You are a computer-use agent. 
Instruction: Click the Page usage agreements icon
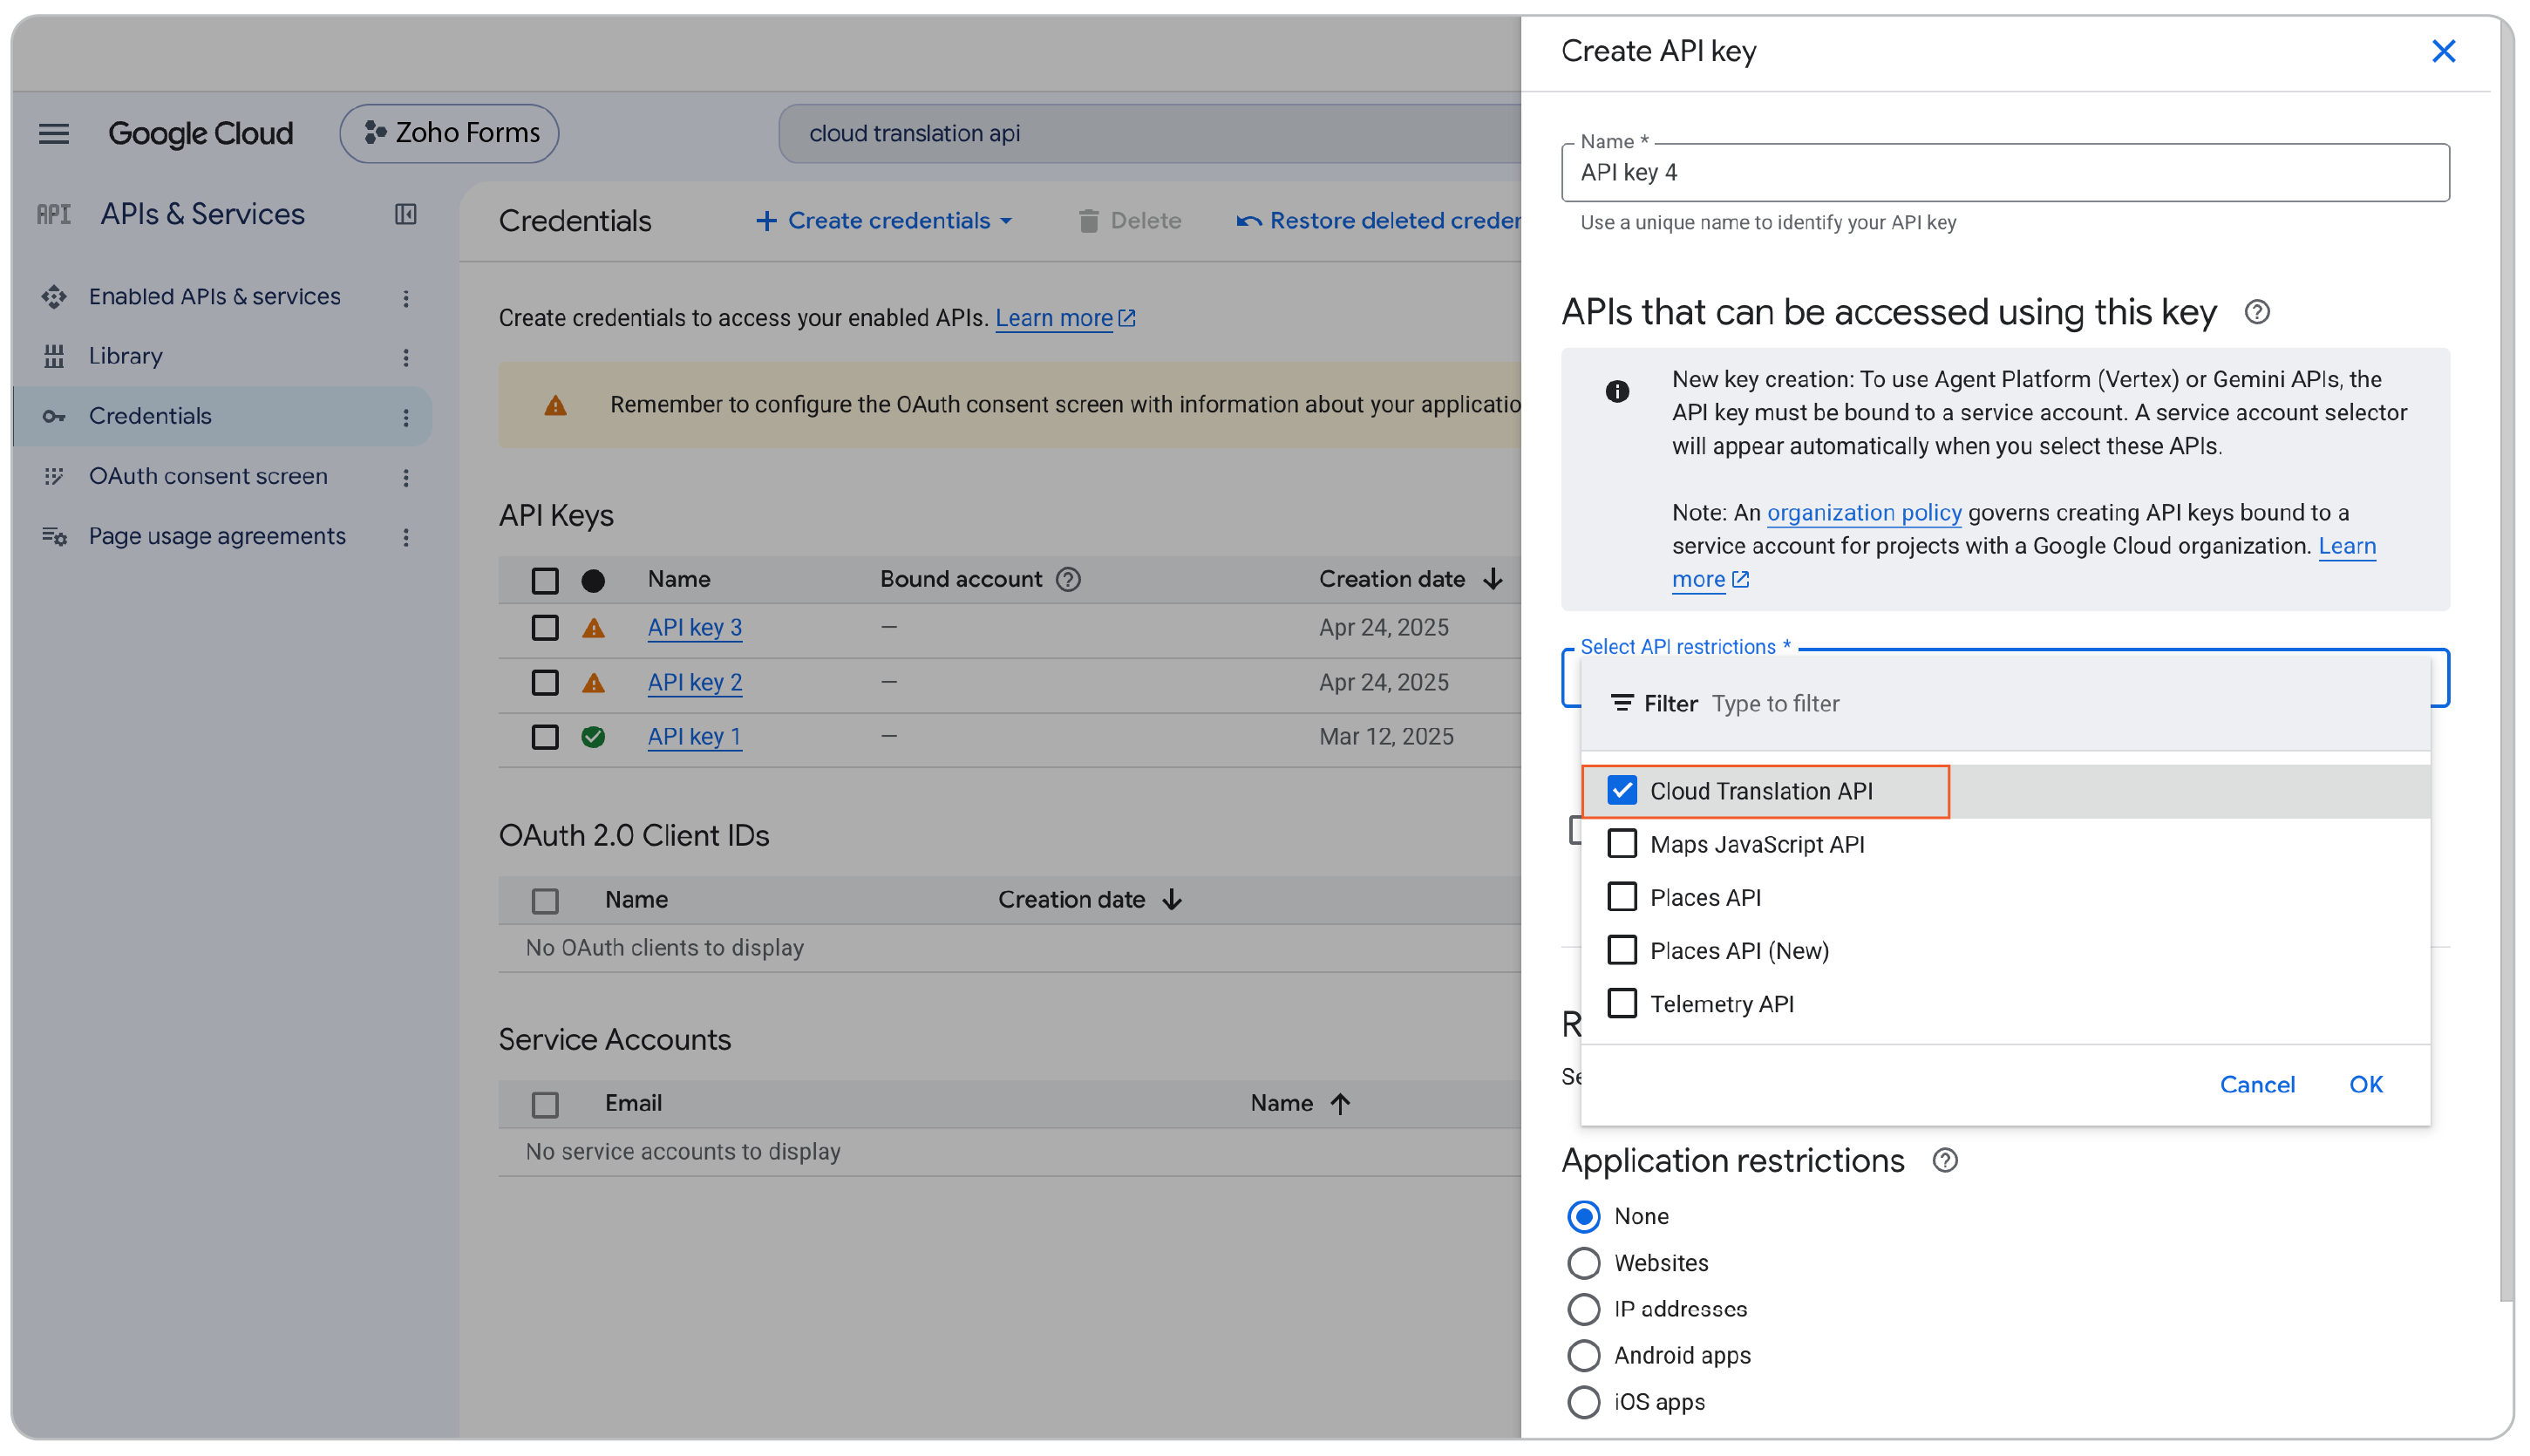click(x=54, y=536)
